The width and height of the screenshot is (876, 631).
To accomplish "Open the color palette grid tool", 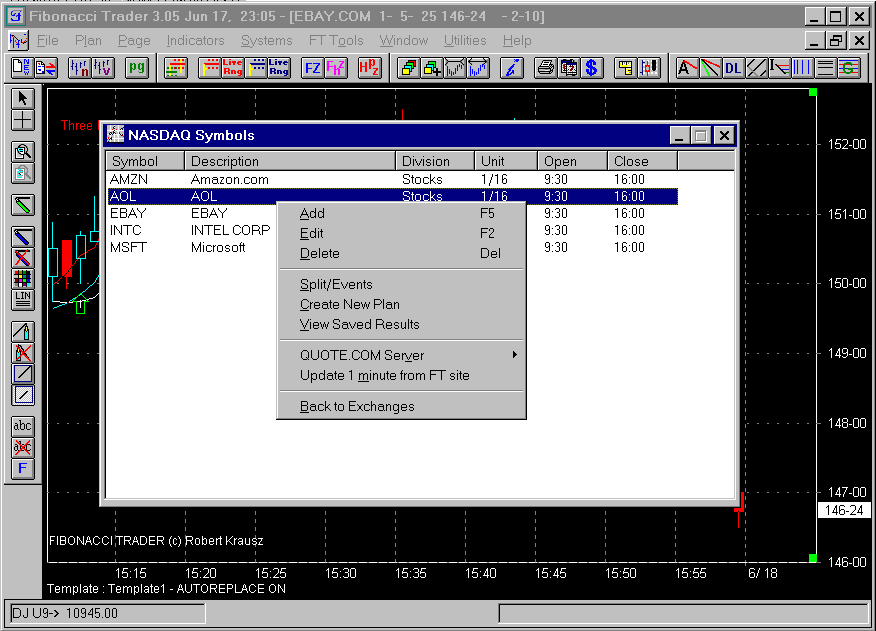I will click(22, 278).
